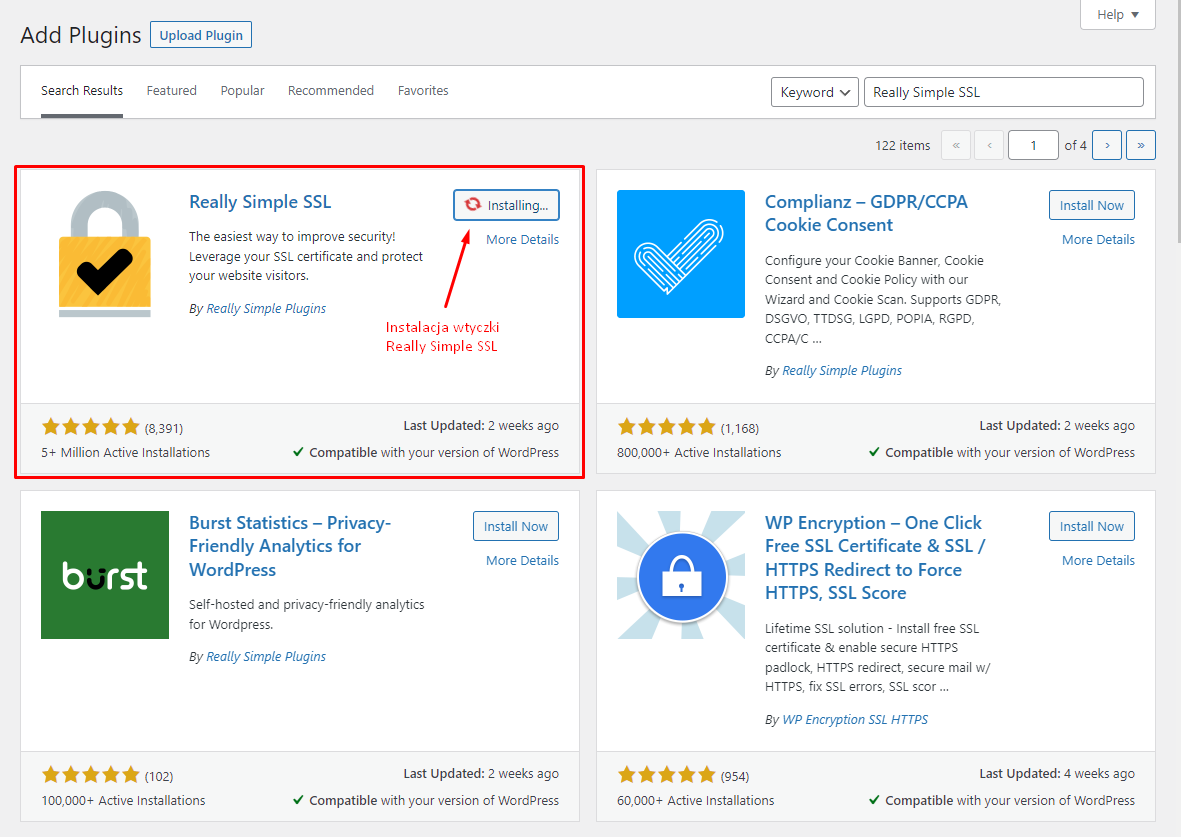Click the (102) rating count
Screen dimensions: 1181x837
[x=159, y=776]
